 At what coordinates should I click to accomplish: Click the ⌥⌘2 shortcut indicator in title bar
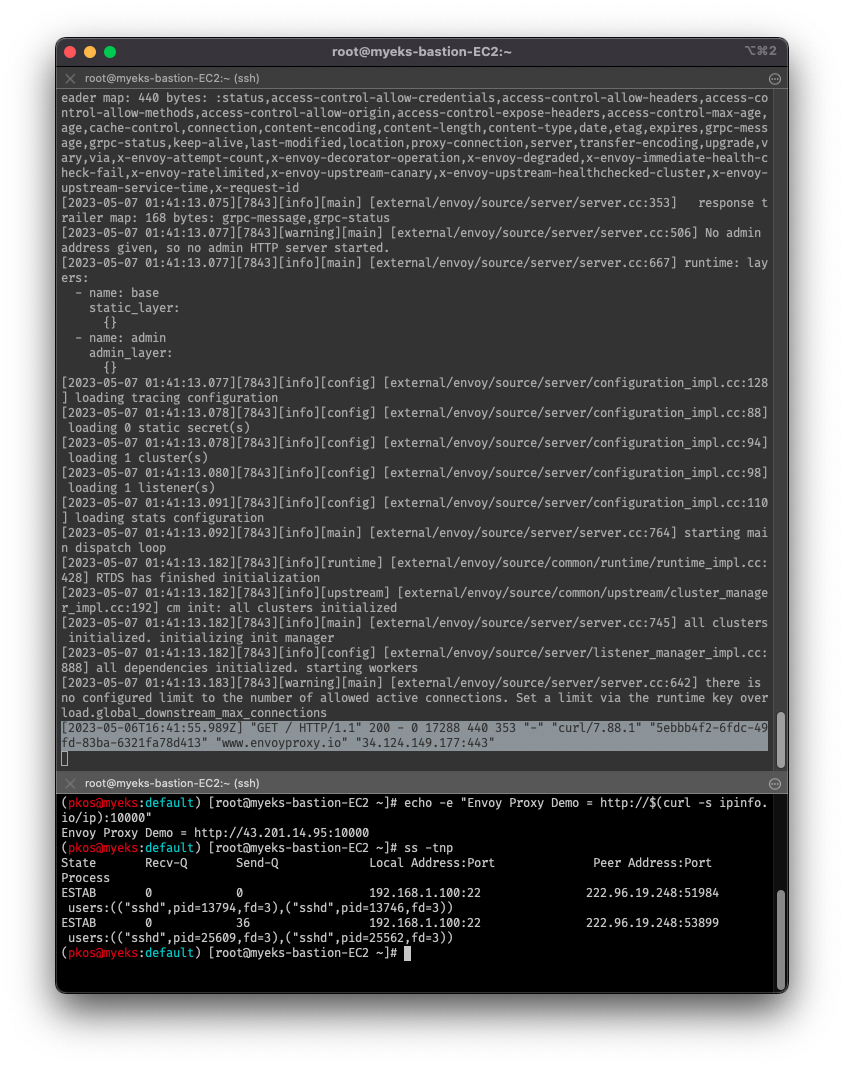(x=760, y=51)
